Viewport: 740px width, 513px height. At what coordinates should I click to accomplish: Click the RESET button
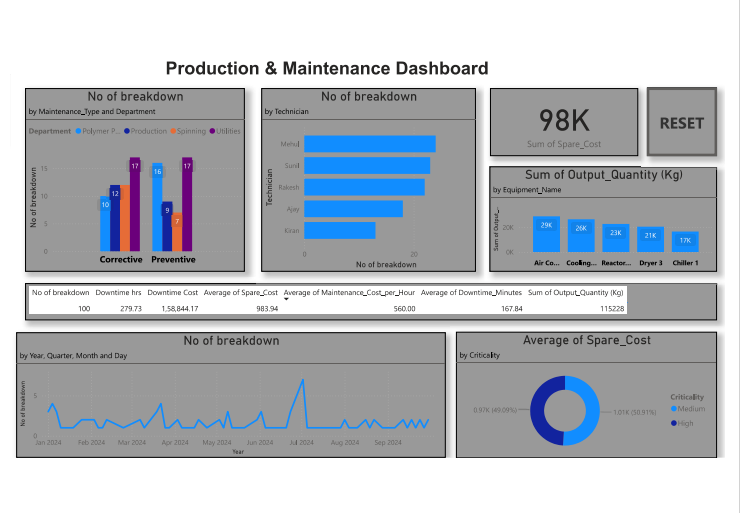(x=682, y=122)
